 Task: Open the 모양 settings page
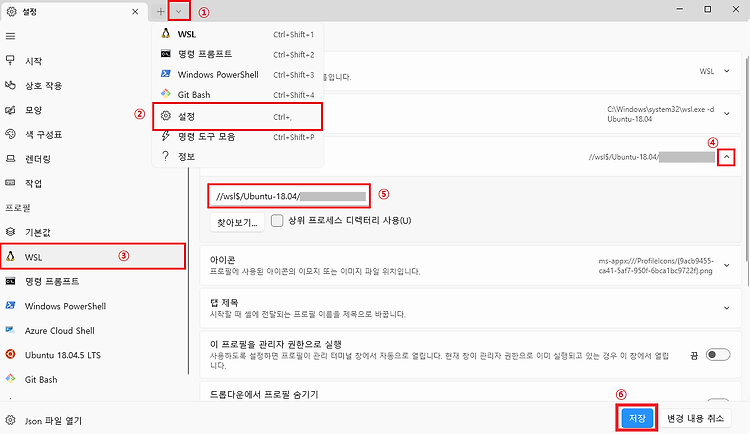[93, 110]
